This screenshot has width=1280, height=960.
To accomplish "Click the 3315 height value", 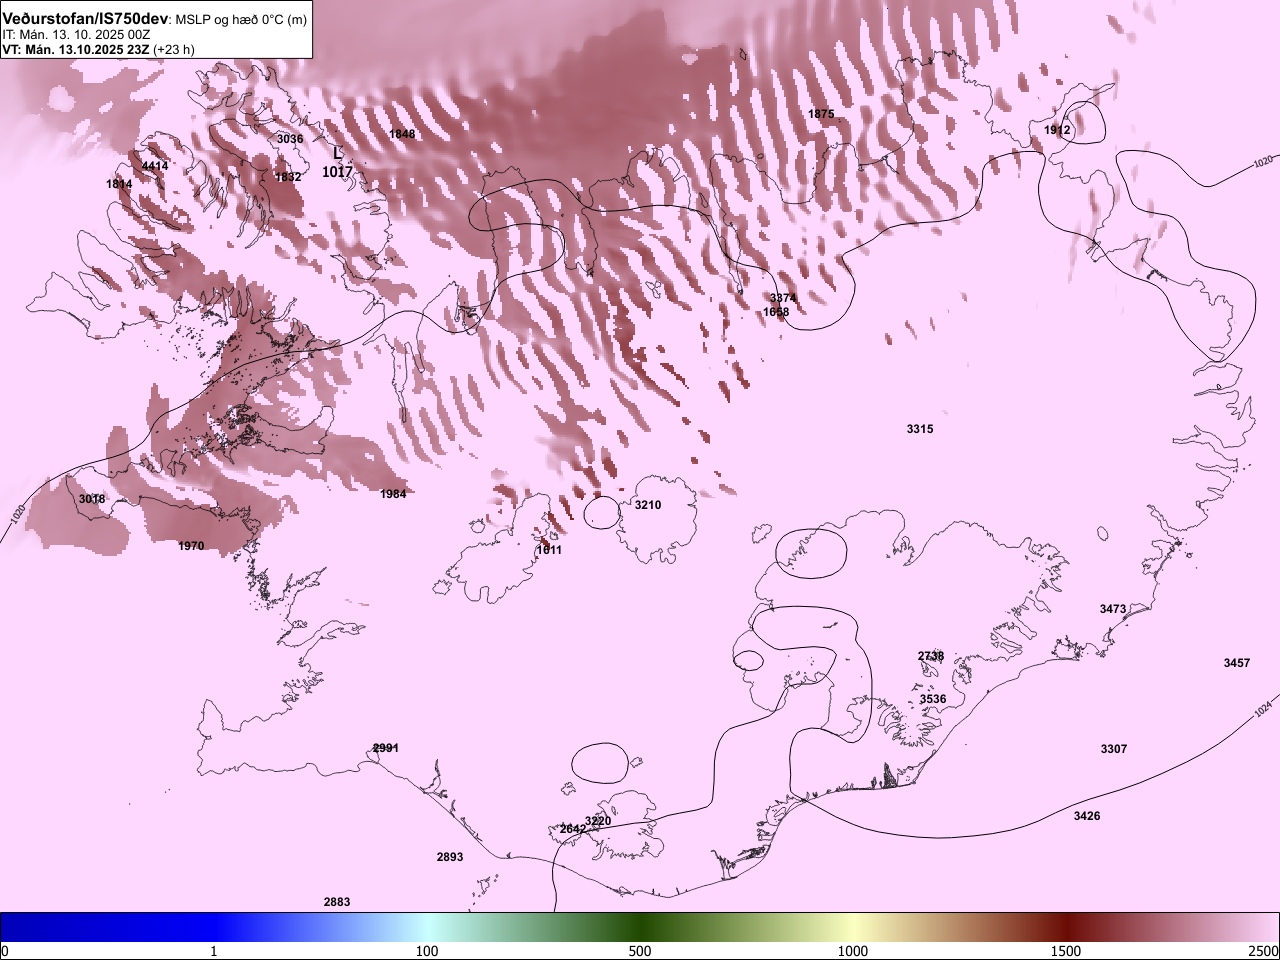I will pyautogui.click(x=920, y=429).
